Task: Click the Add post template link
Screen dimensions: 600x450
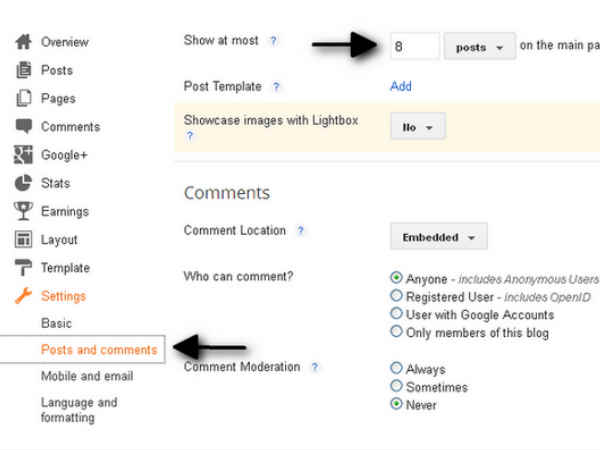Action: pos(401,86)
